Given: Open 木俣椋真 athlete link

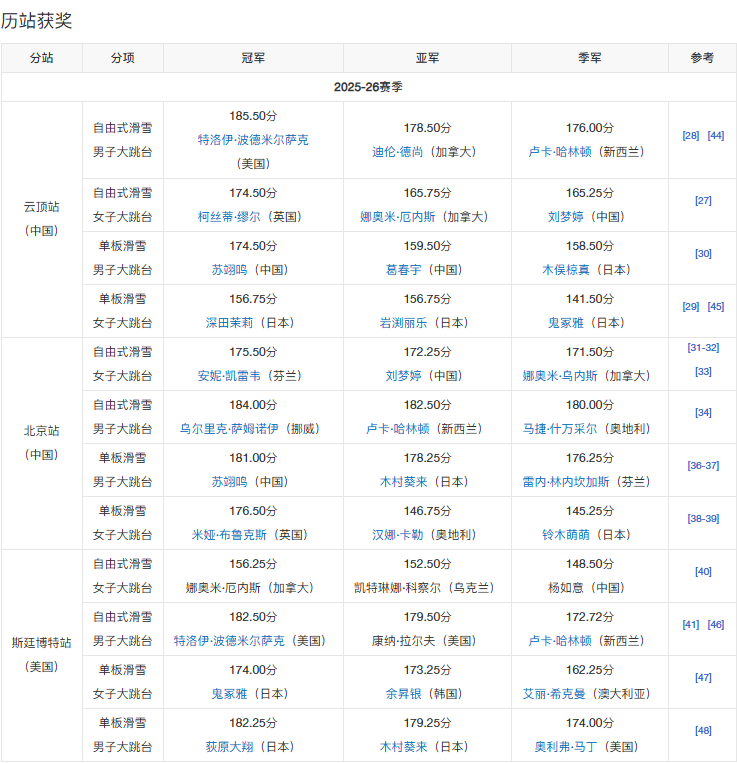Looking at the screenshot, I should click(566, 270).
